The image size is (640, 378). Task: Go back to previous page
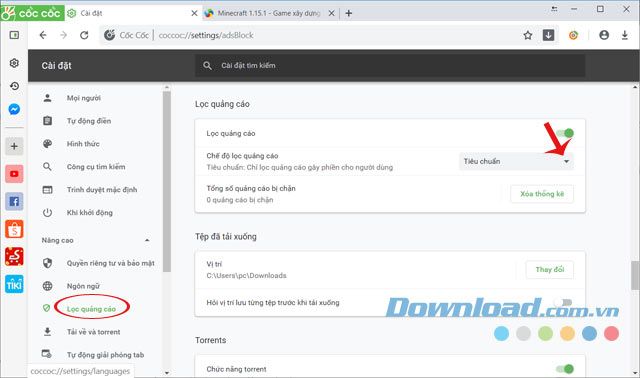tap(43, 35)
